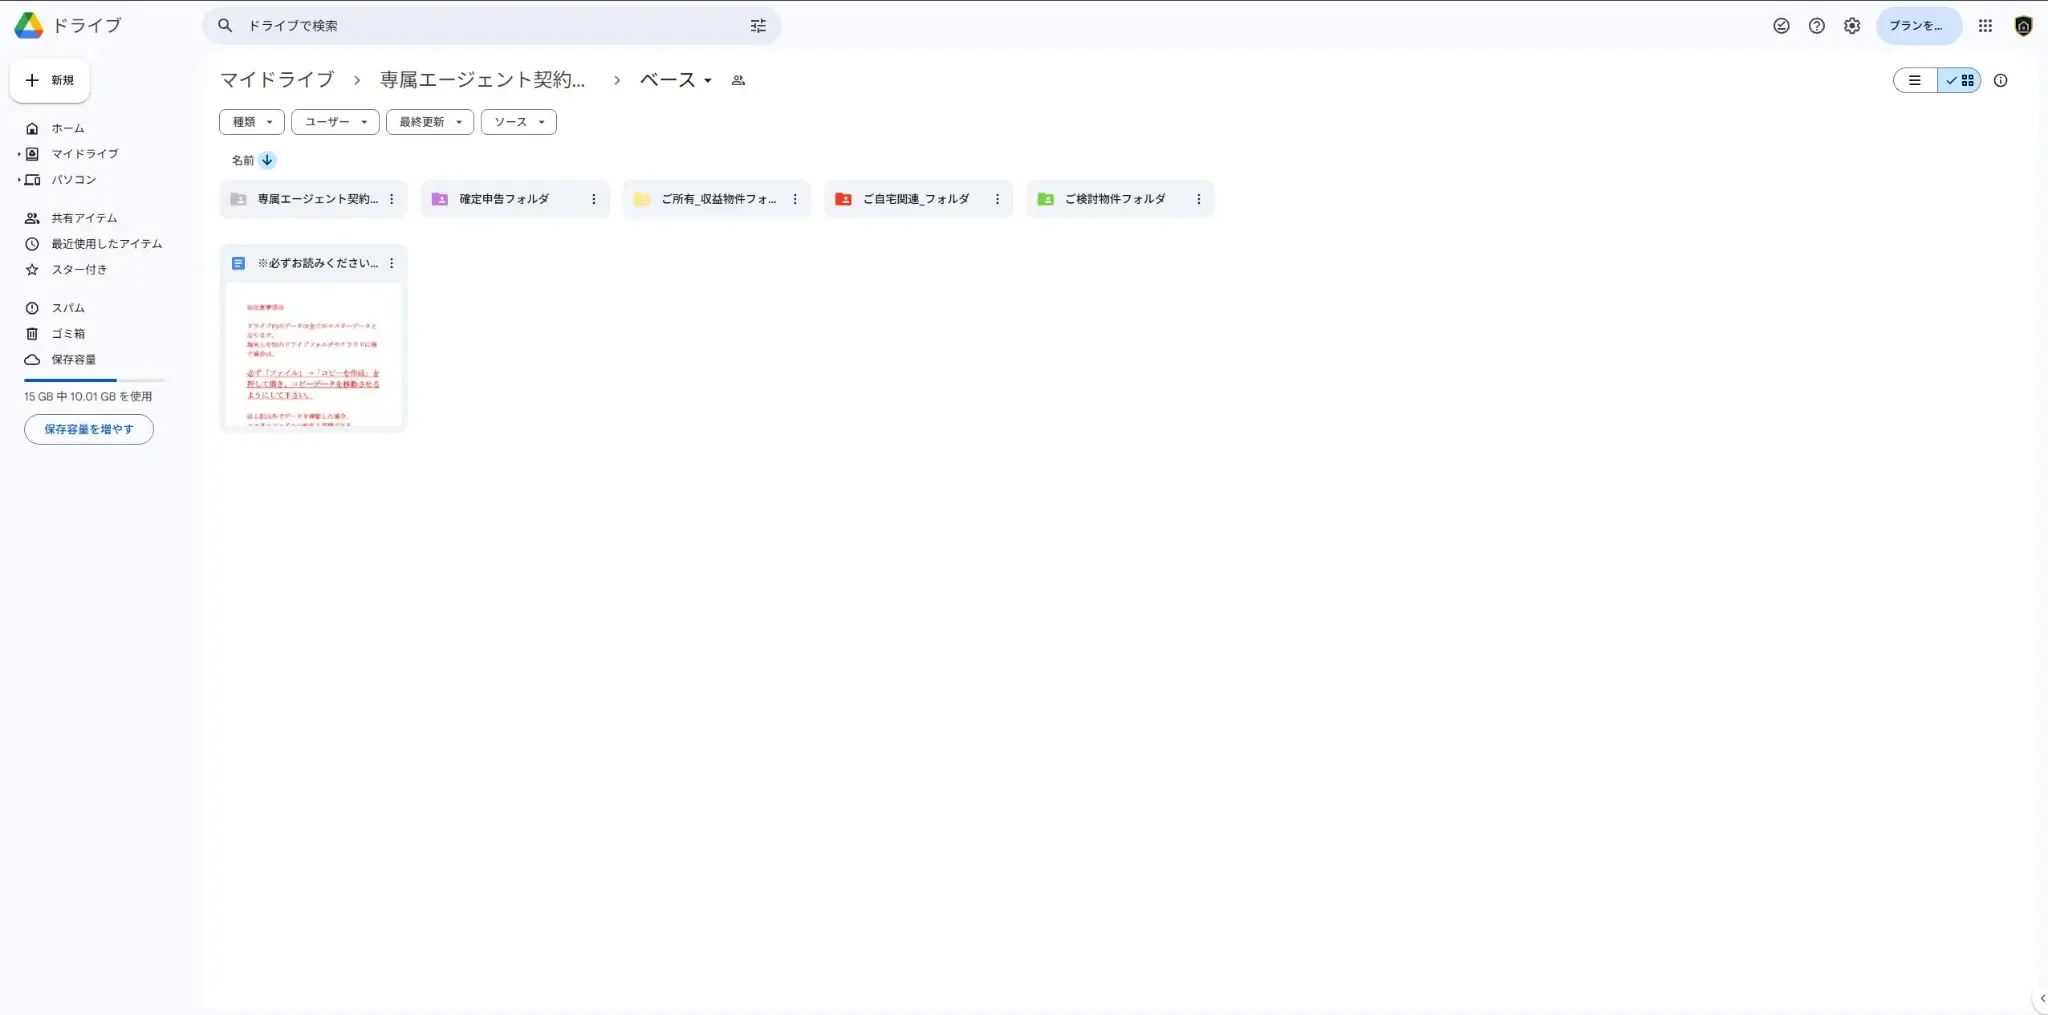
Task: Click the storage usage progress bar
Action: [93, 379]
